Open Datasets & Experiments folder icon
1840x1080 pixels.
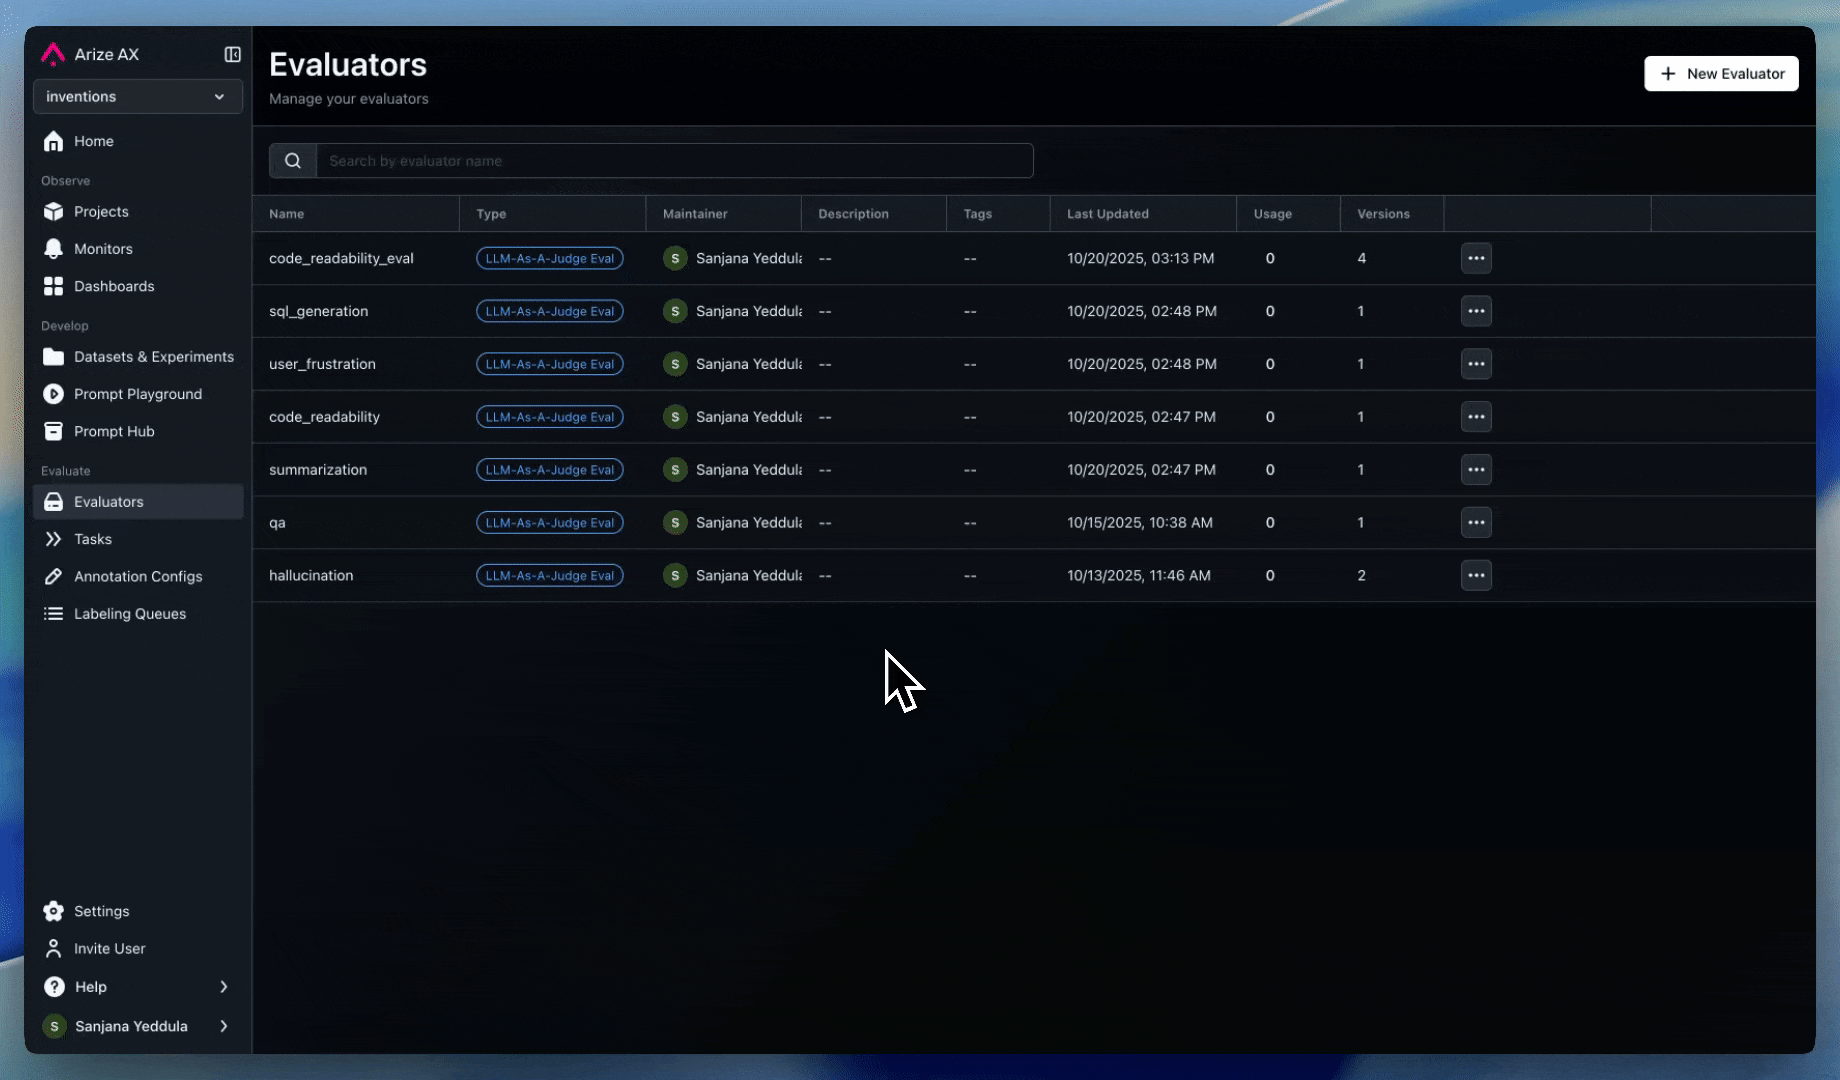pyautogui.click(x=54, y=357)
